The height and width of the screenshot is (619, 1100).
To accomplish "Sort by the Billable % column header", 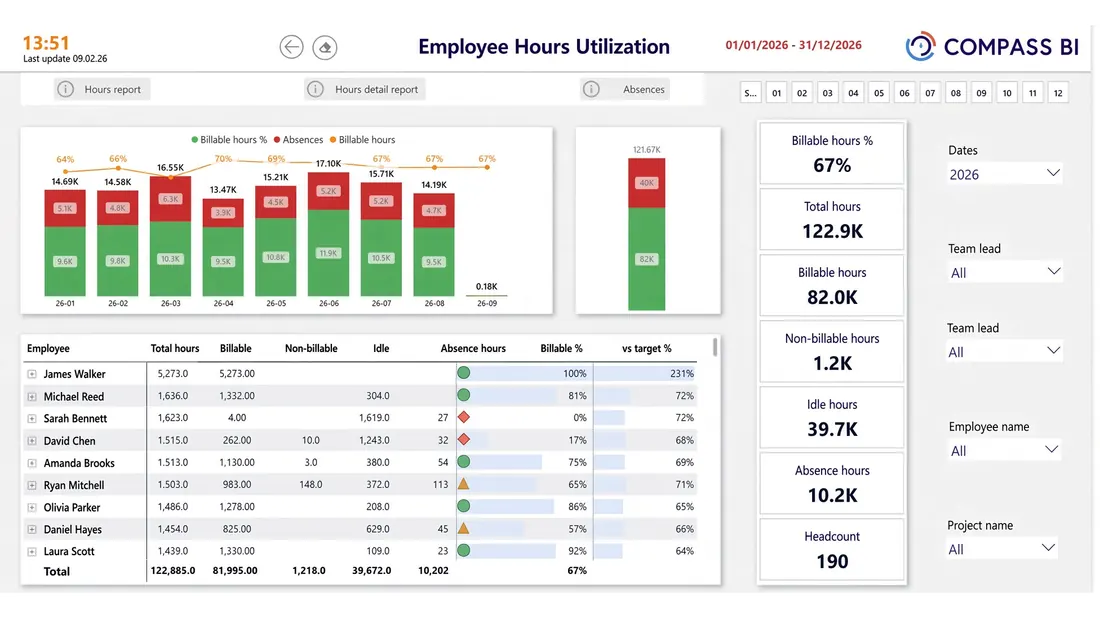I will [561, 348].
